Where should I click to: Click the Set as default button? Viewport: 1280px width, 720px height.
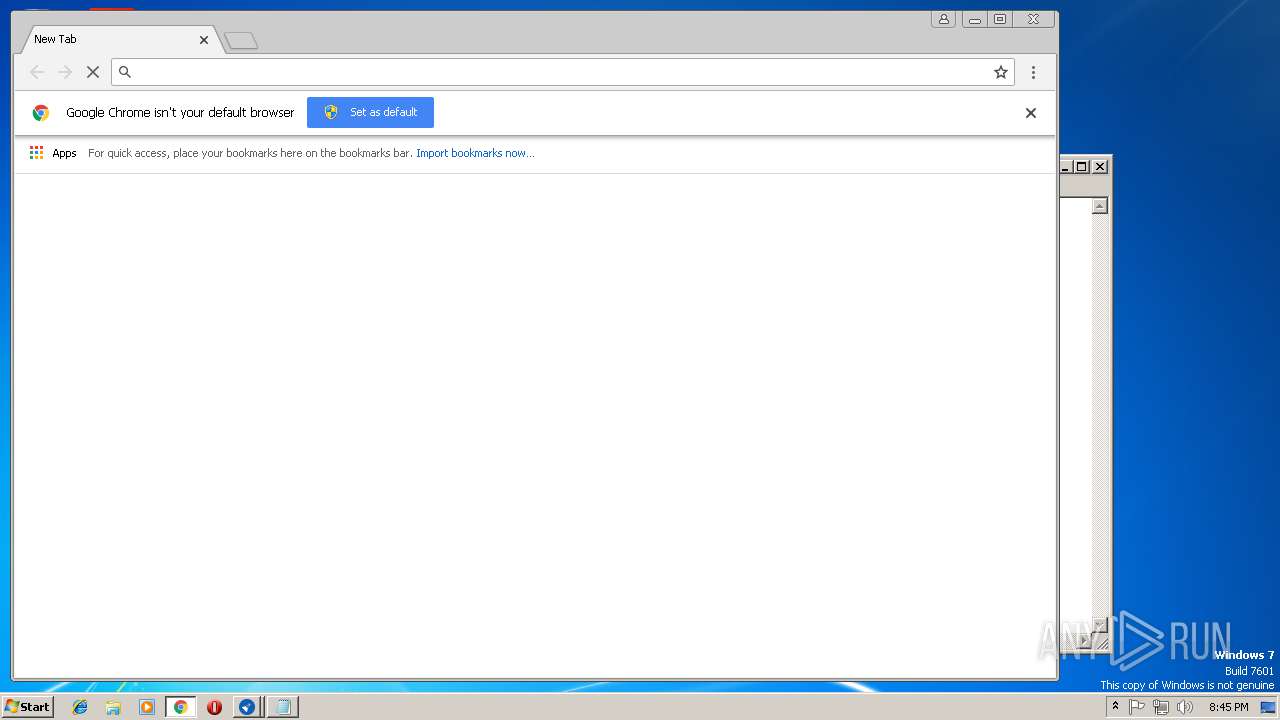tap(370, 112)
